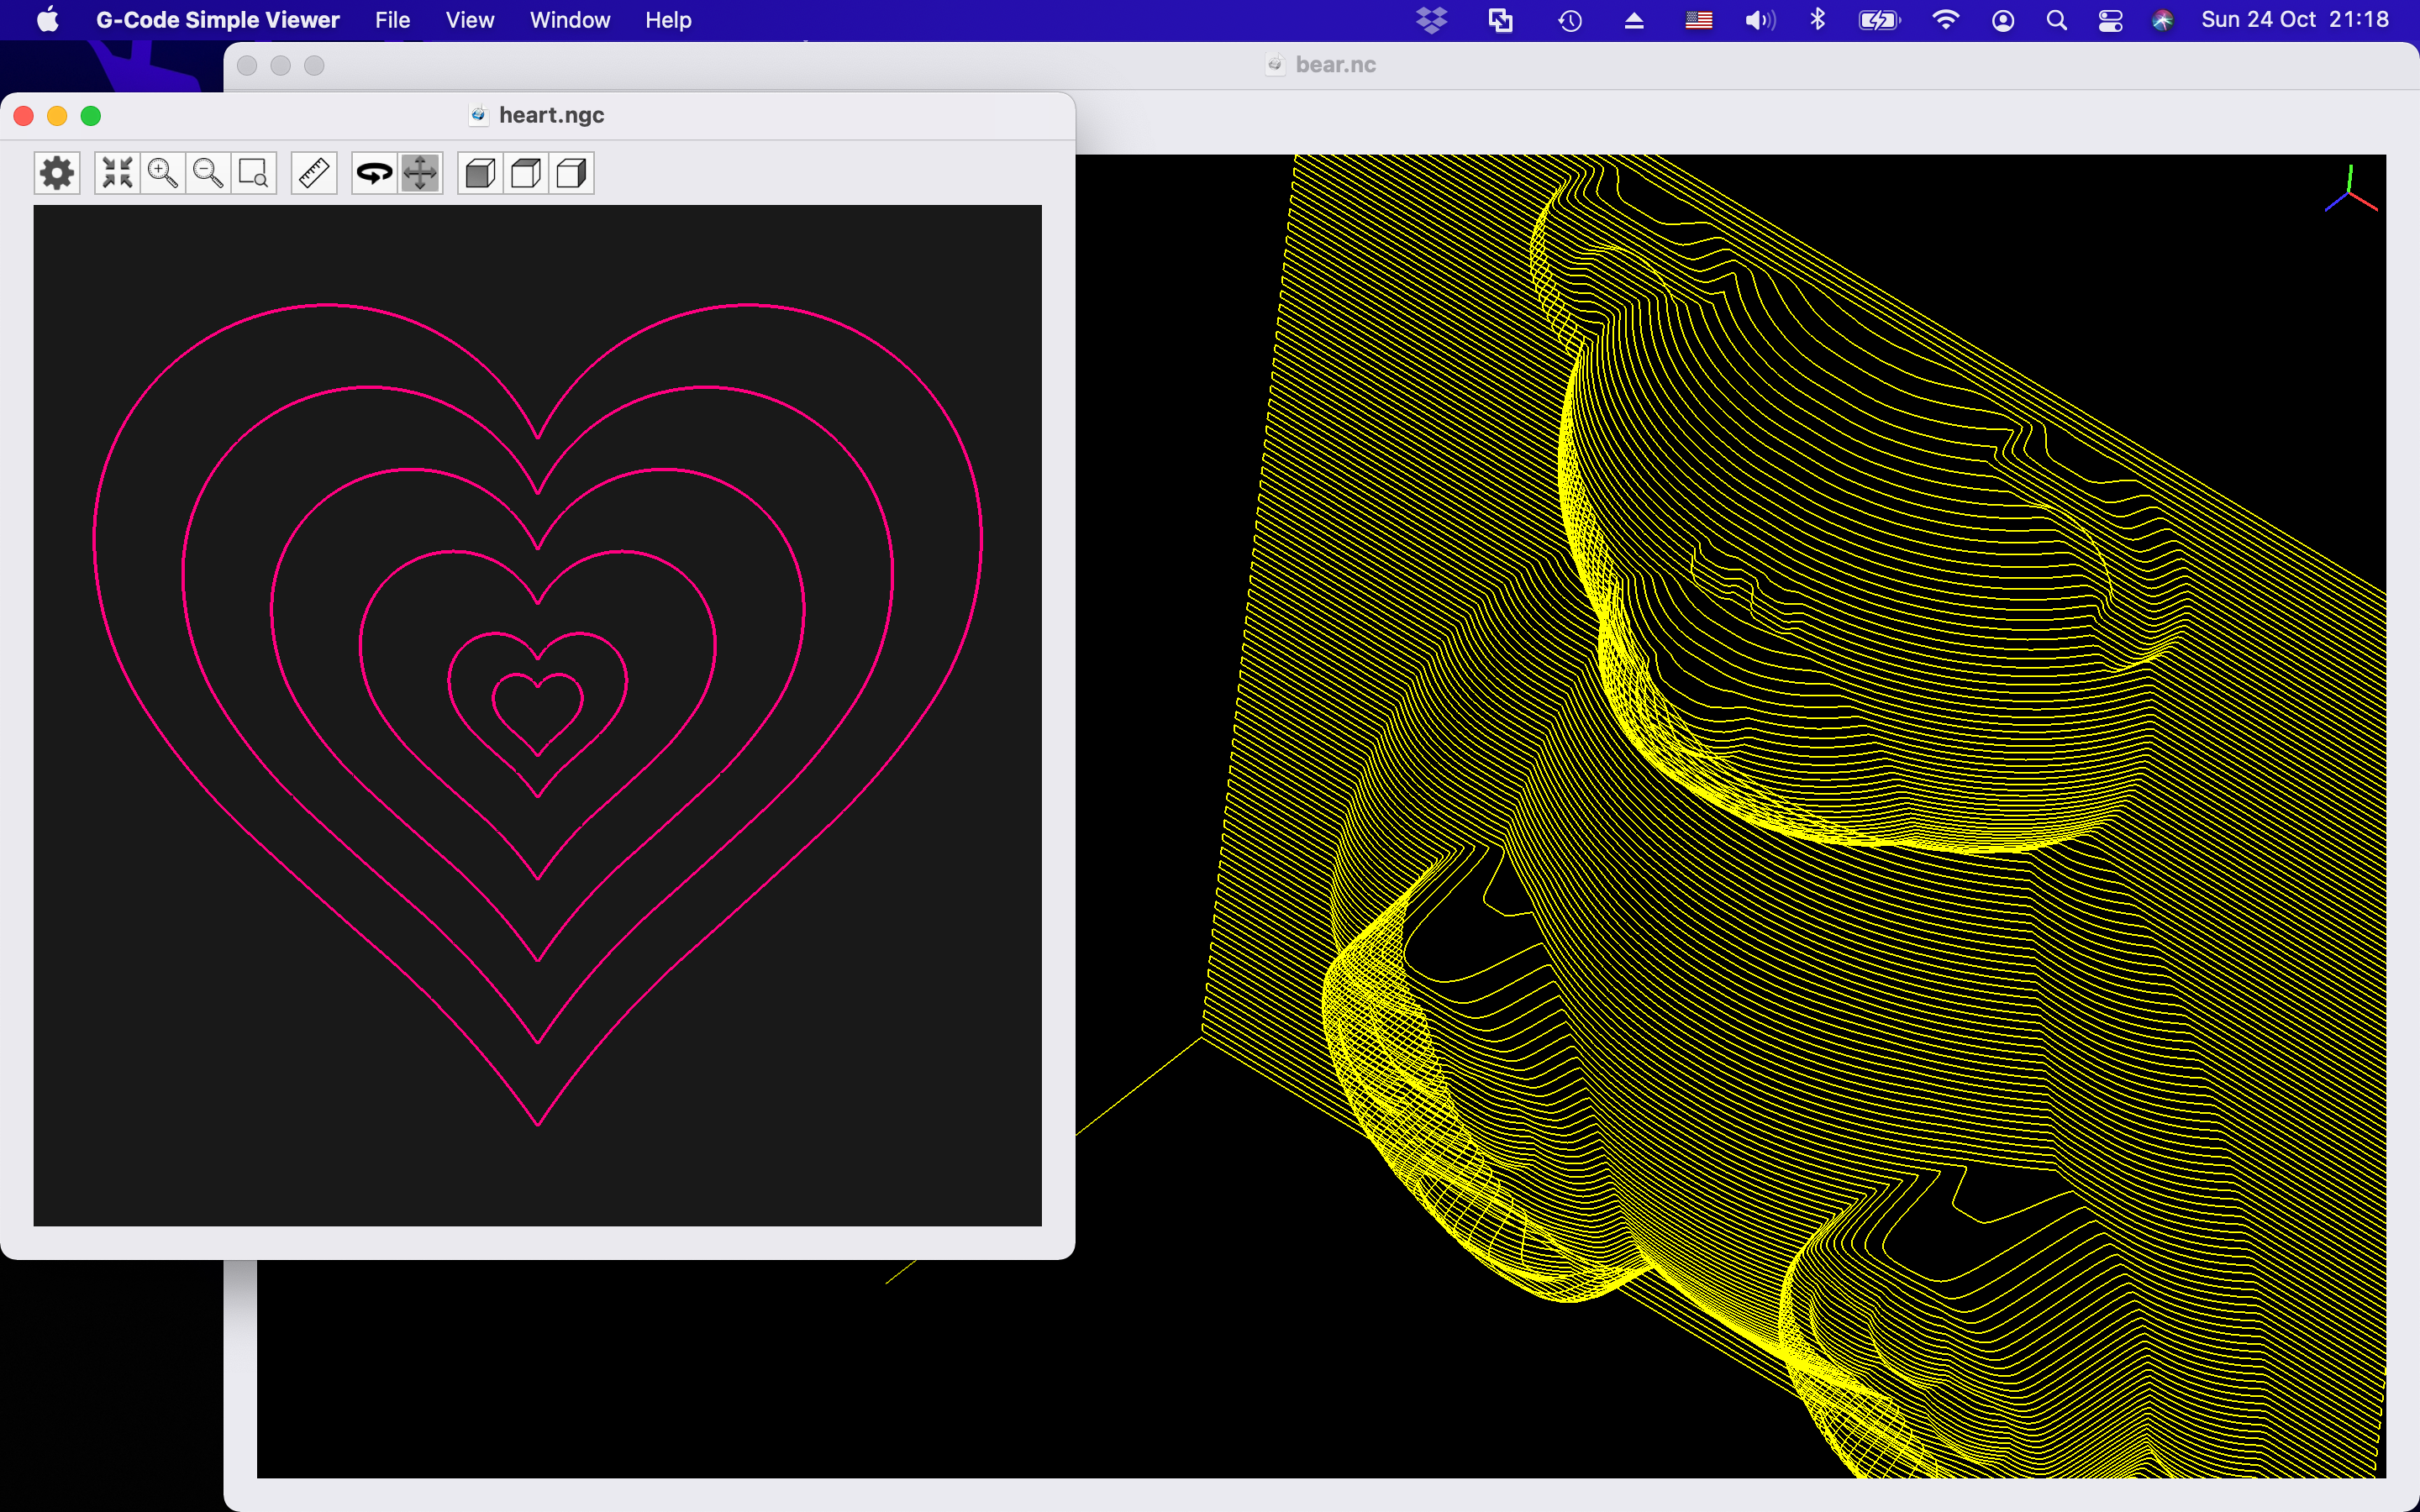Zoom in with the plus magnifier
This screenshot has width=2420, height=1512.
coord(162,173)
